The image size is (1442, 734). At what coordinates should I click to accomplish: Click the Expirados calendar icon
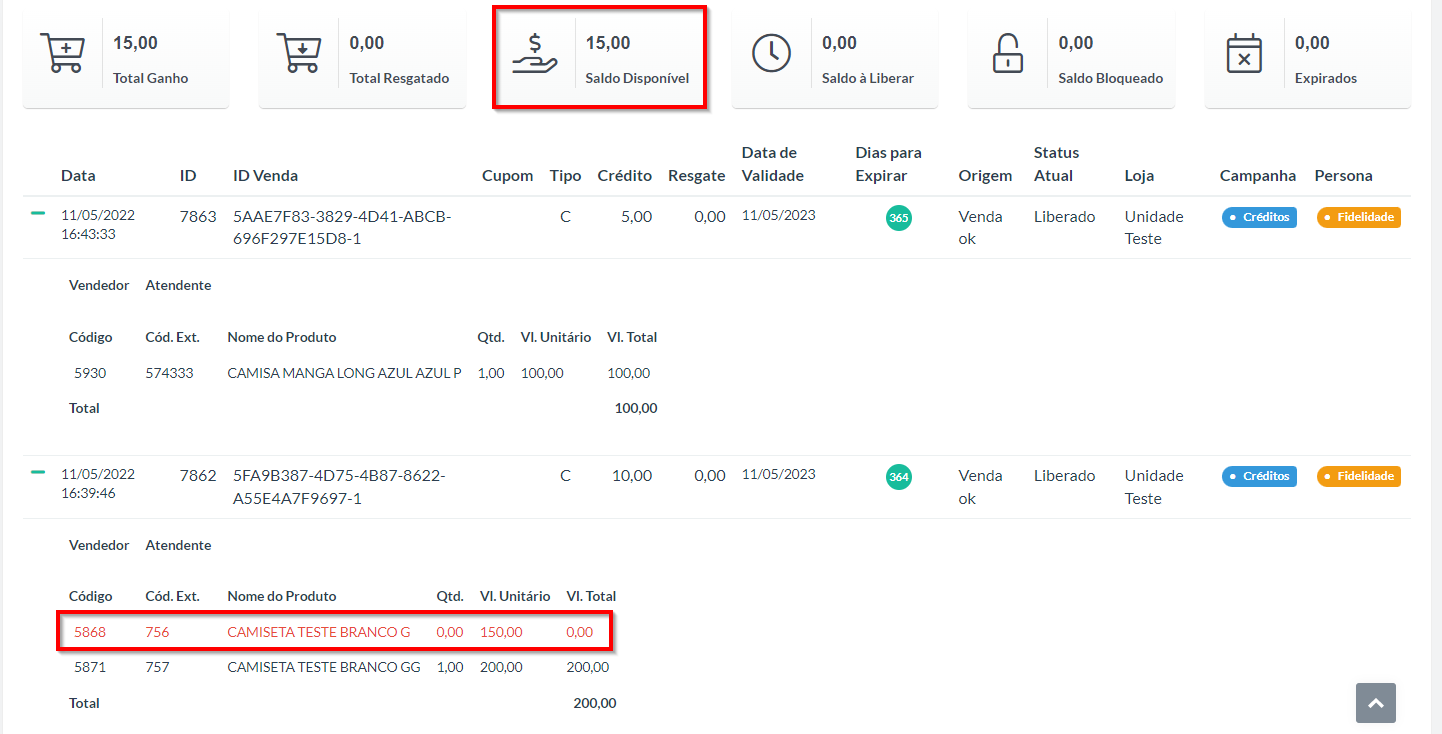pos(1244,53)
